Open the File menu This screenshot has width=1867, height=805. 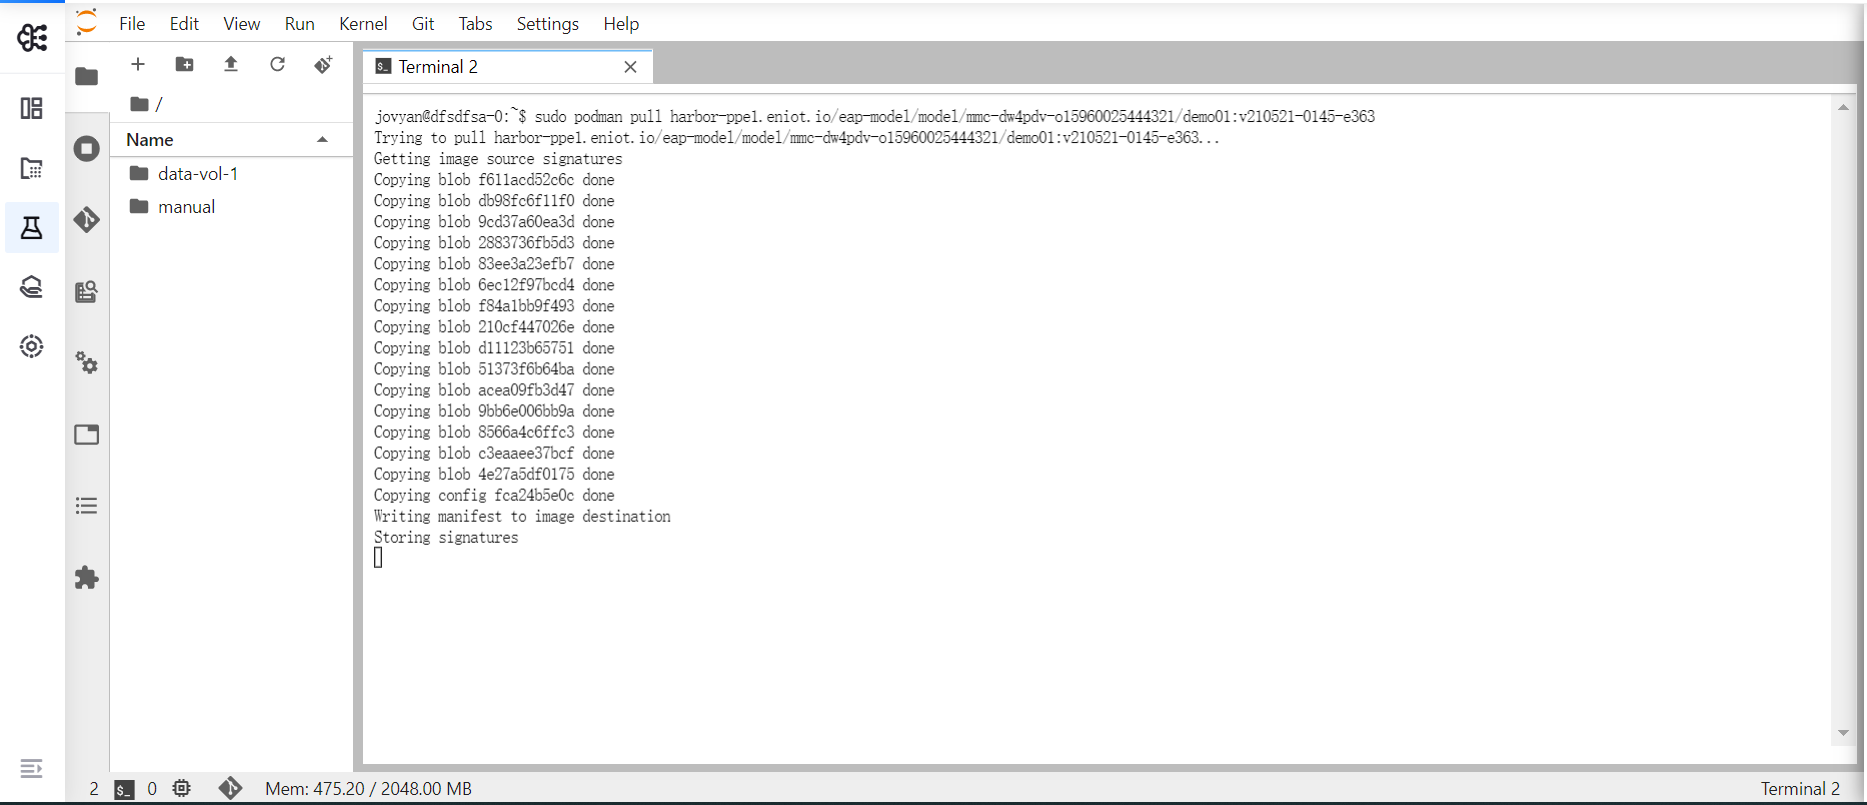132,24
